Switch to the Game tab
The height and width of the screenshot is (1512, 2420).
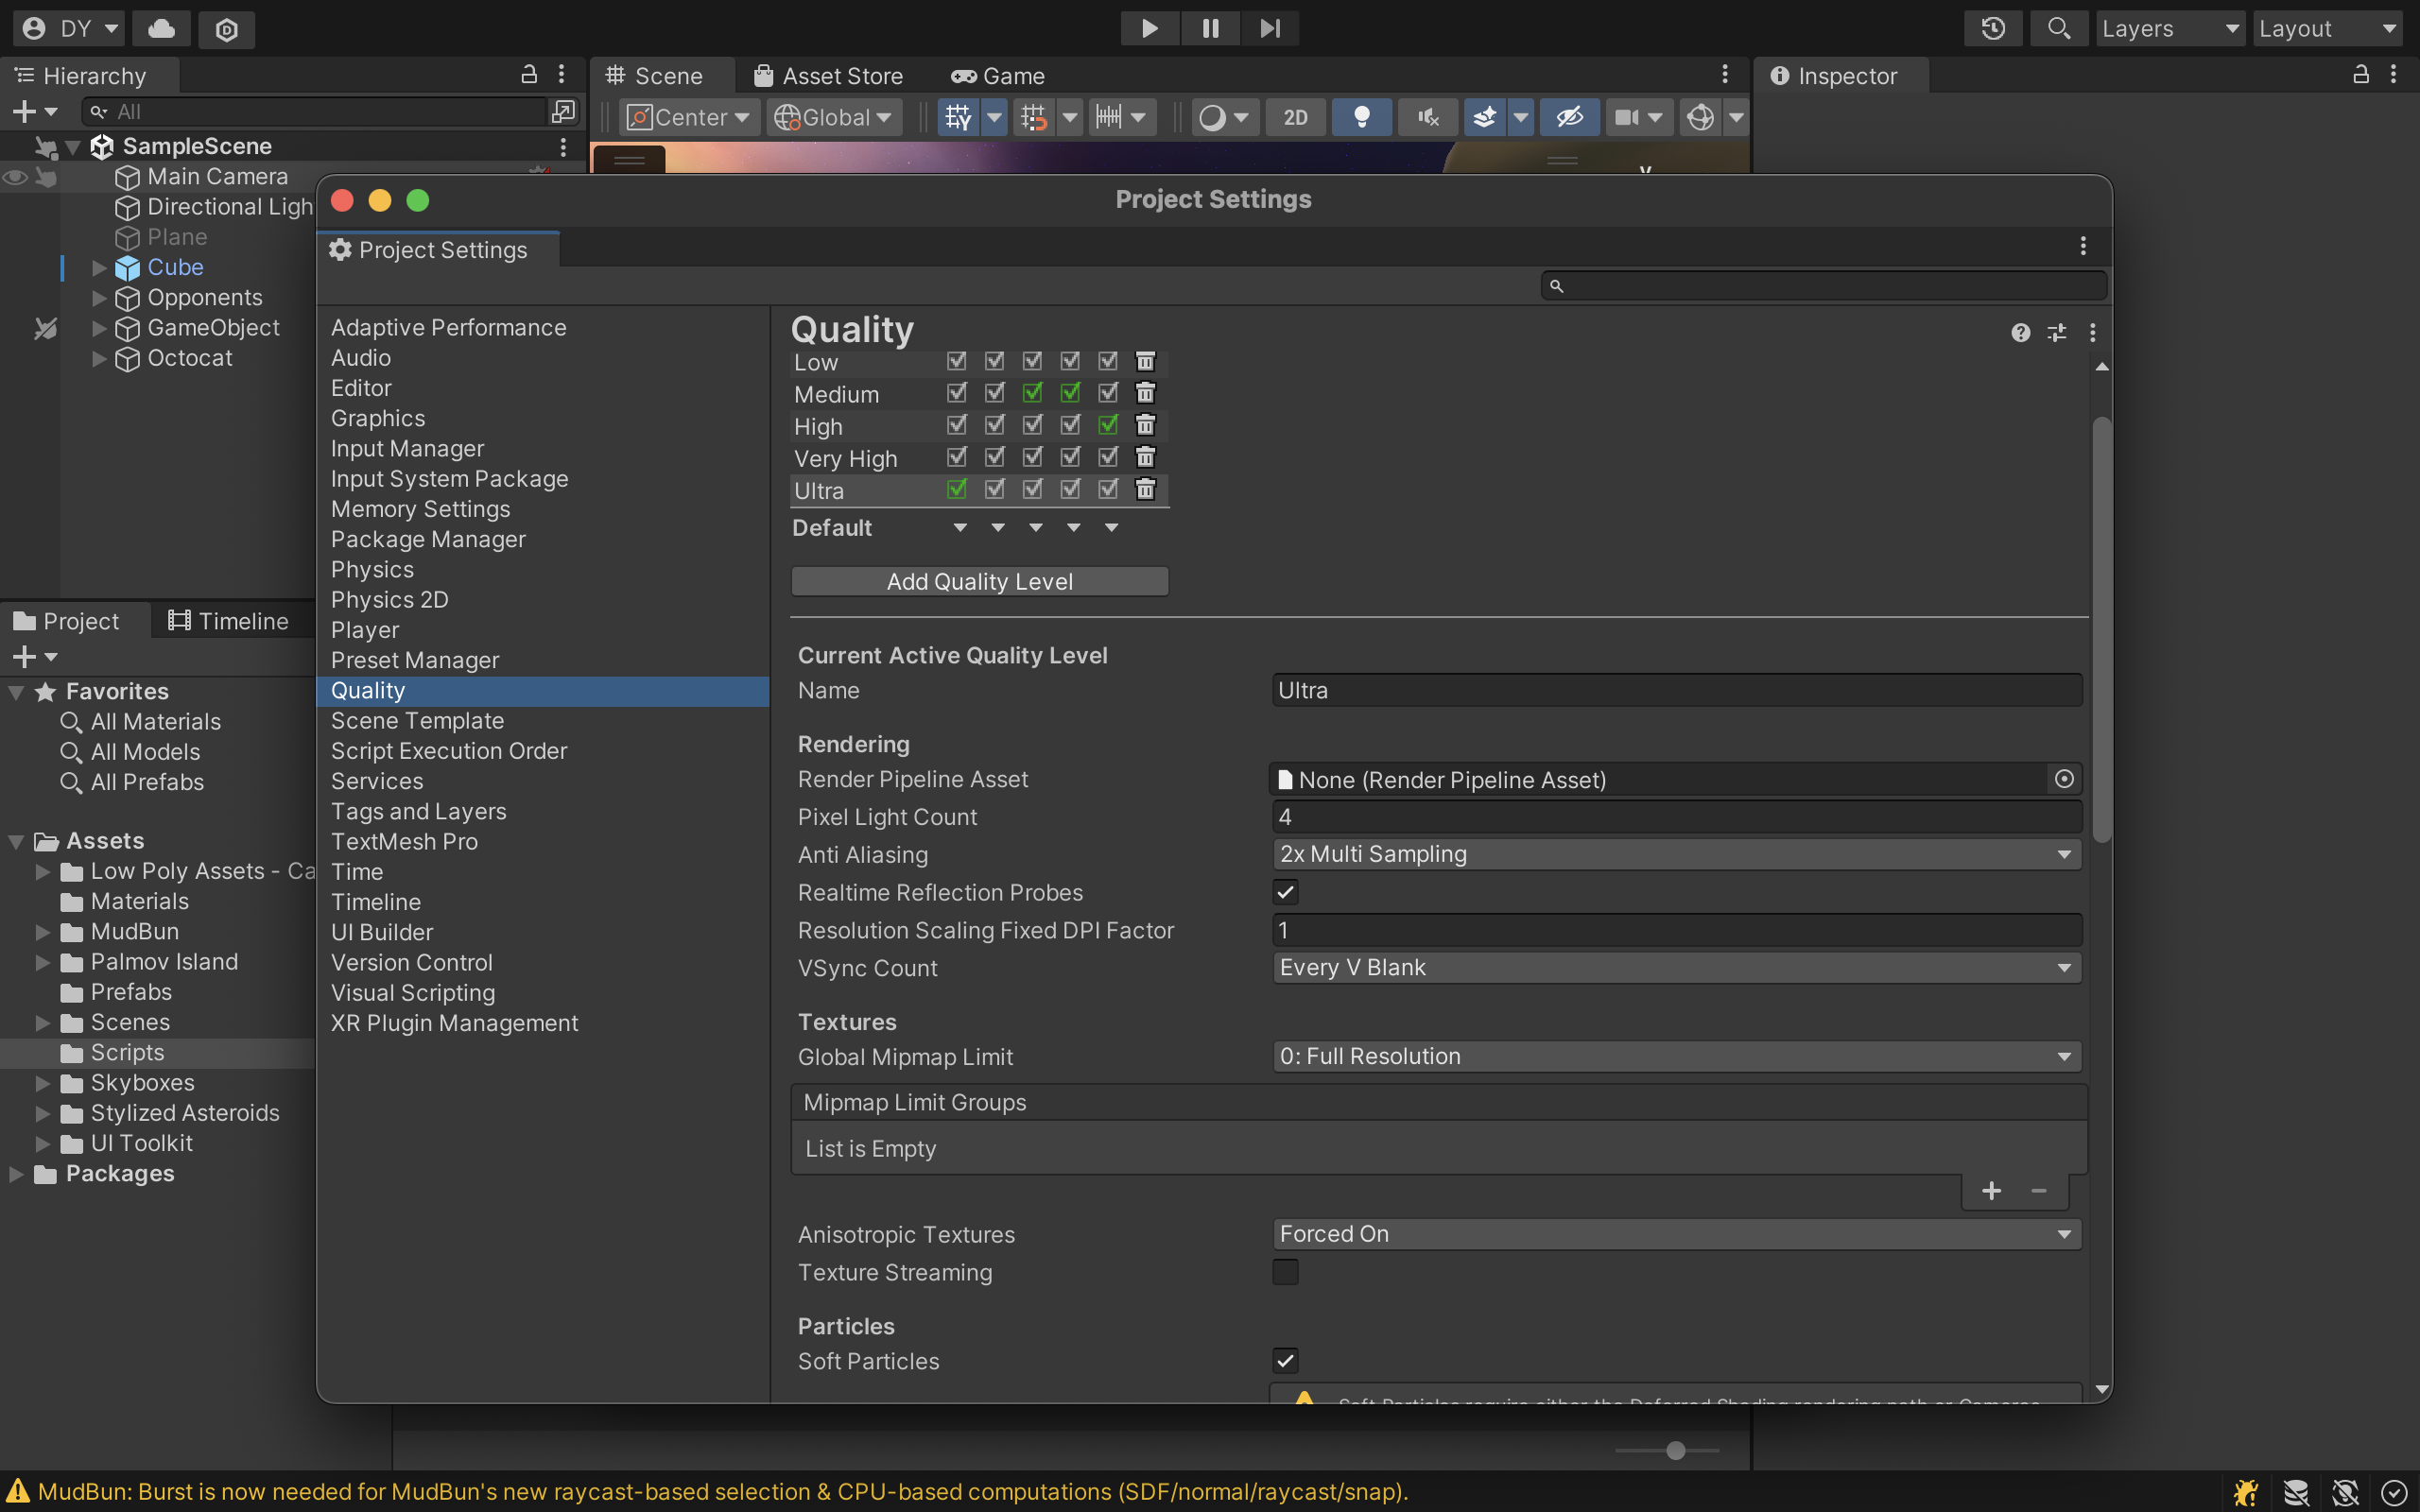point(997,76)
